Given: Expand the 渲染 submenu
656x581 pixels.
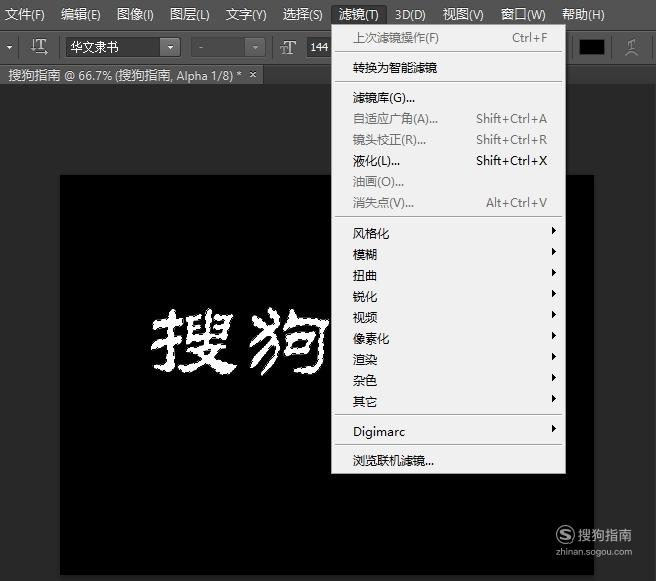Looking at the screenshot, I should 448,359.
